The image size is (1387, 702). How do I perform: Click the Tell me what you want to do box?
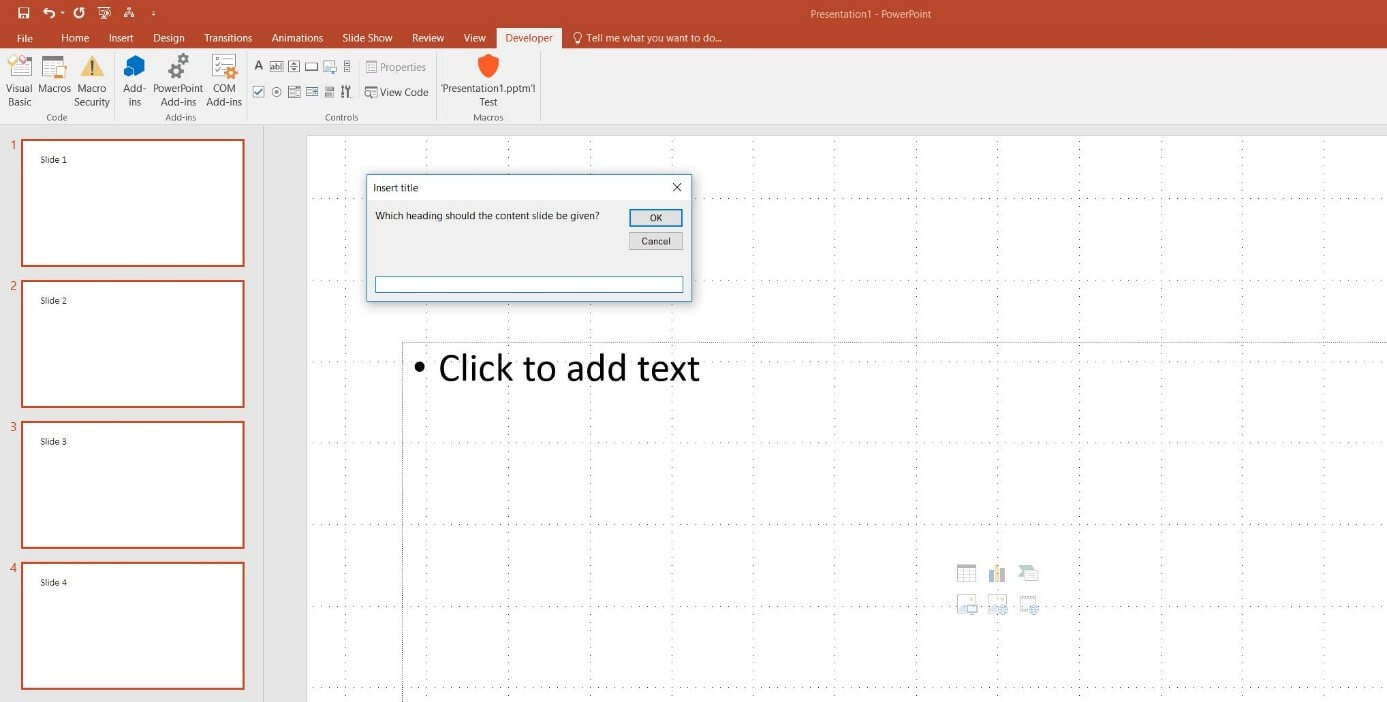point(647,38)
